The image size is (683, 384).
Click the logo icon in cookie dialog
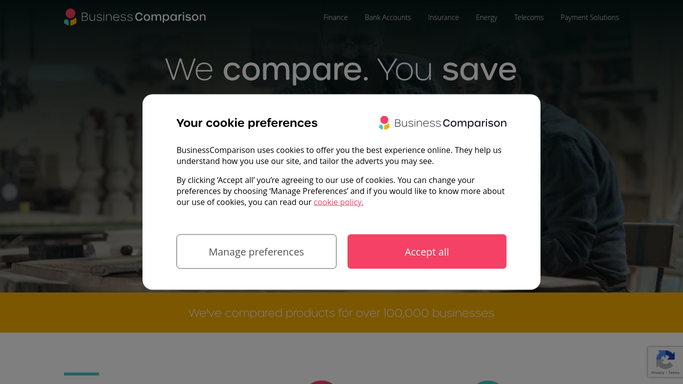pos(384,123)
